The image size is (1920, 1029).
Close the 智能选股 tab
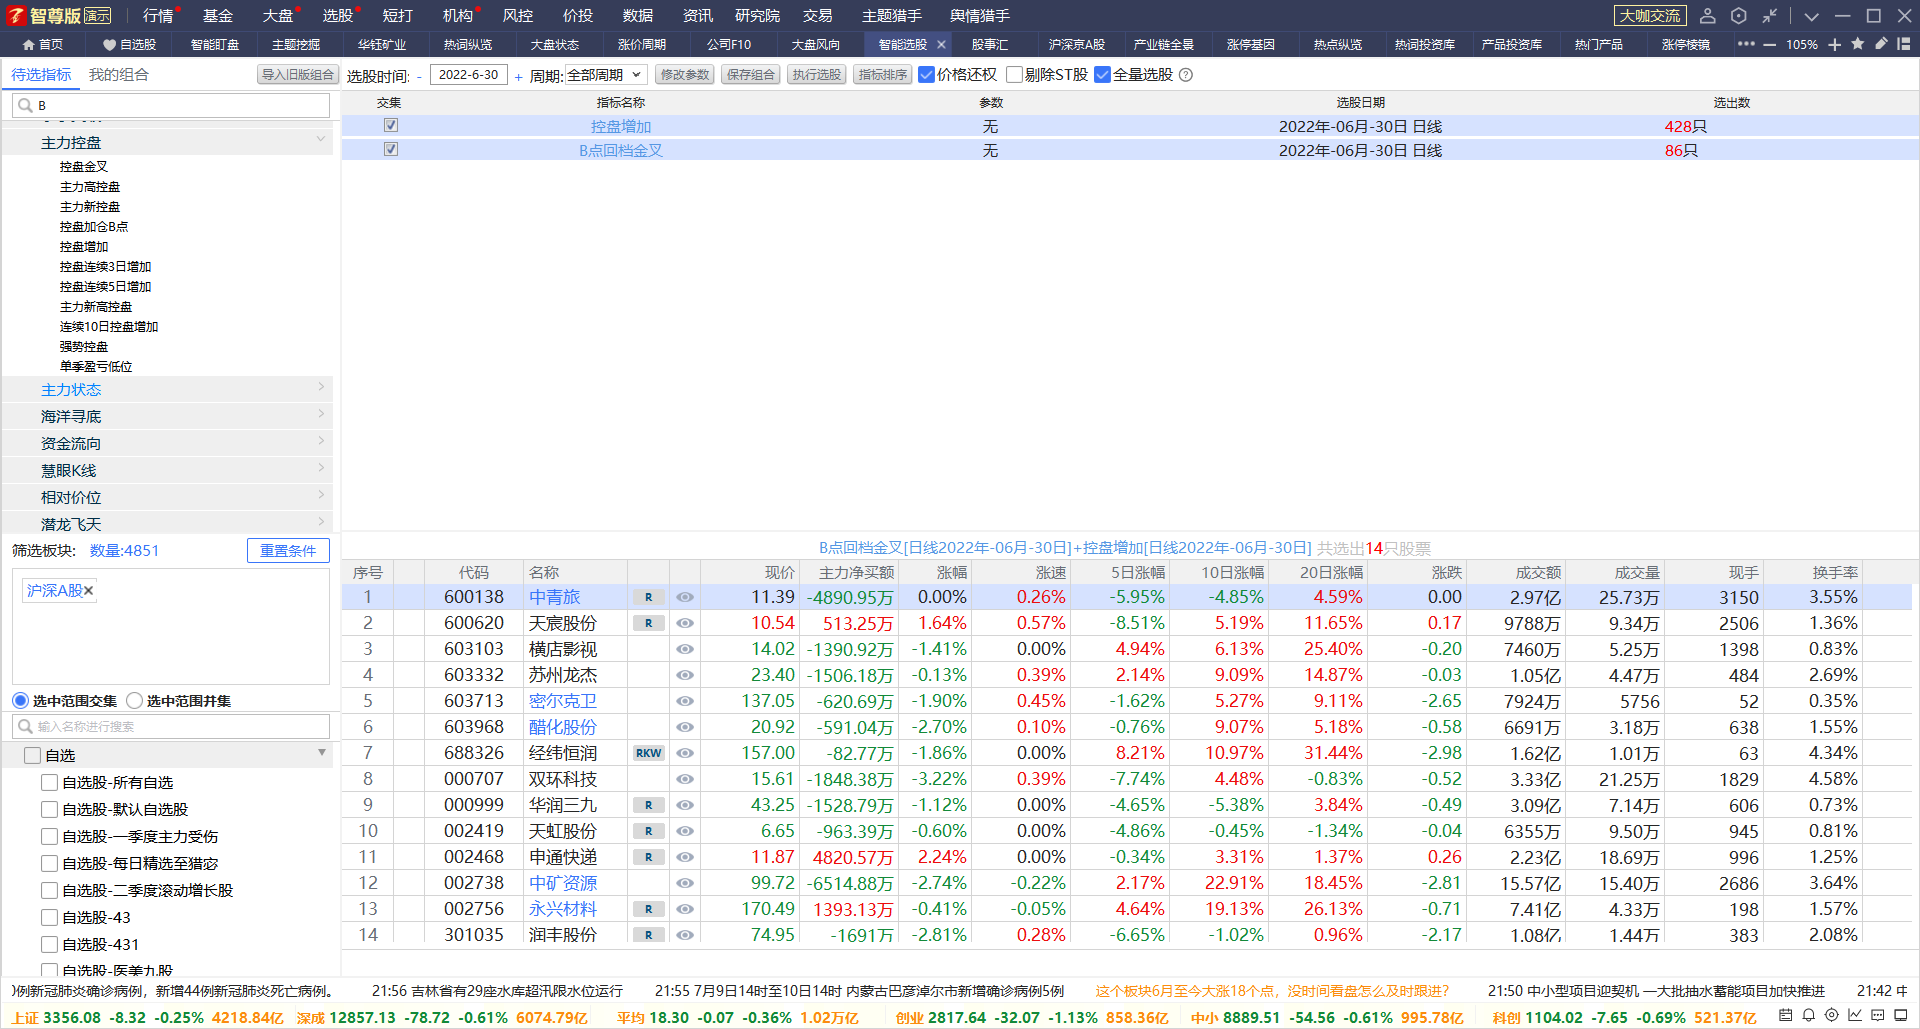point(941,44)
